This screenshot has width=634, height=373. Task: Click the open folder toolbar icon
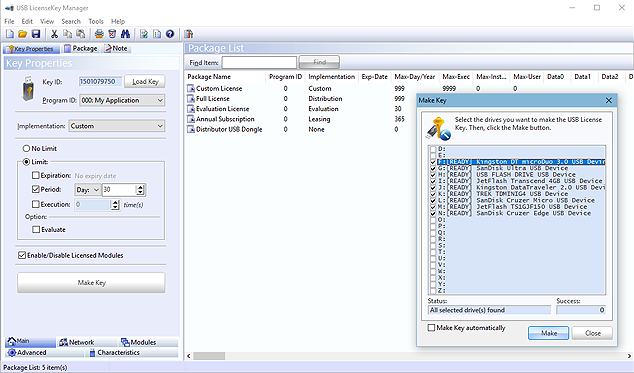[x=23, y=34]
